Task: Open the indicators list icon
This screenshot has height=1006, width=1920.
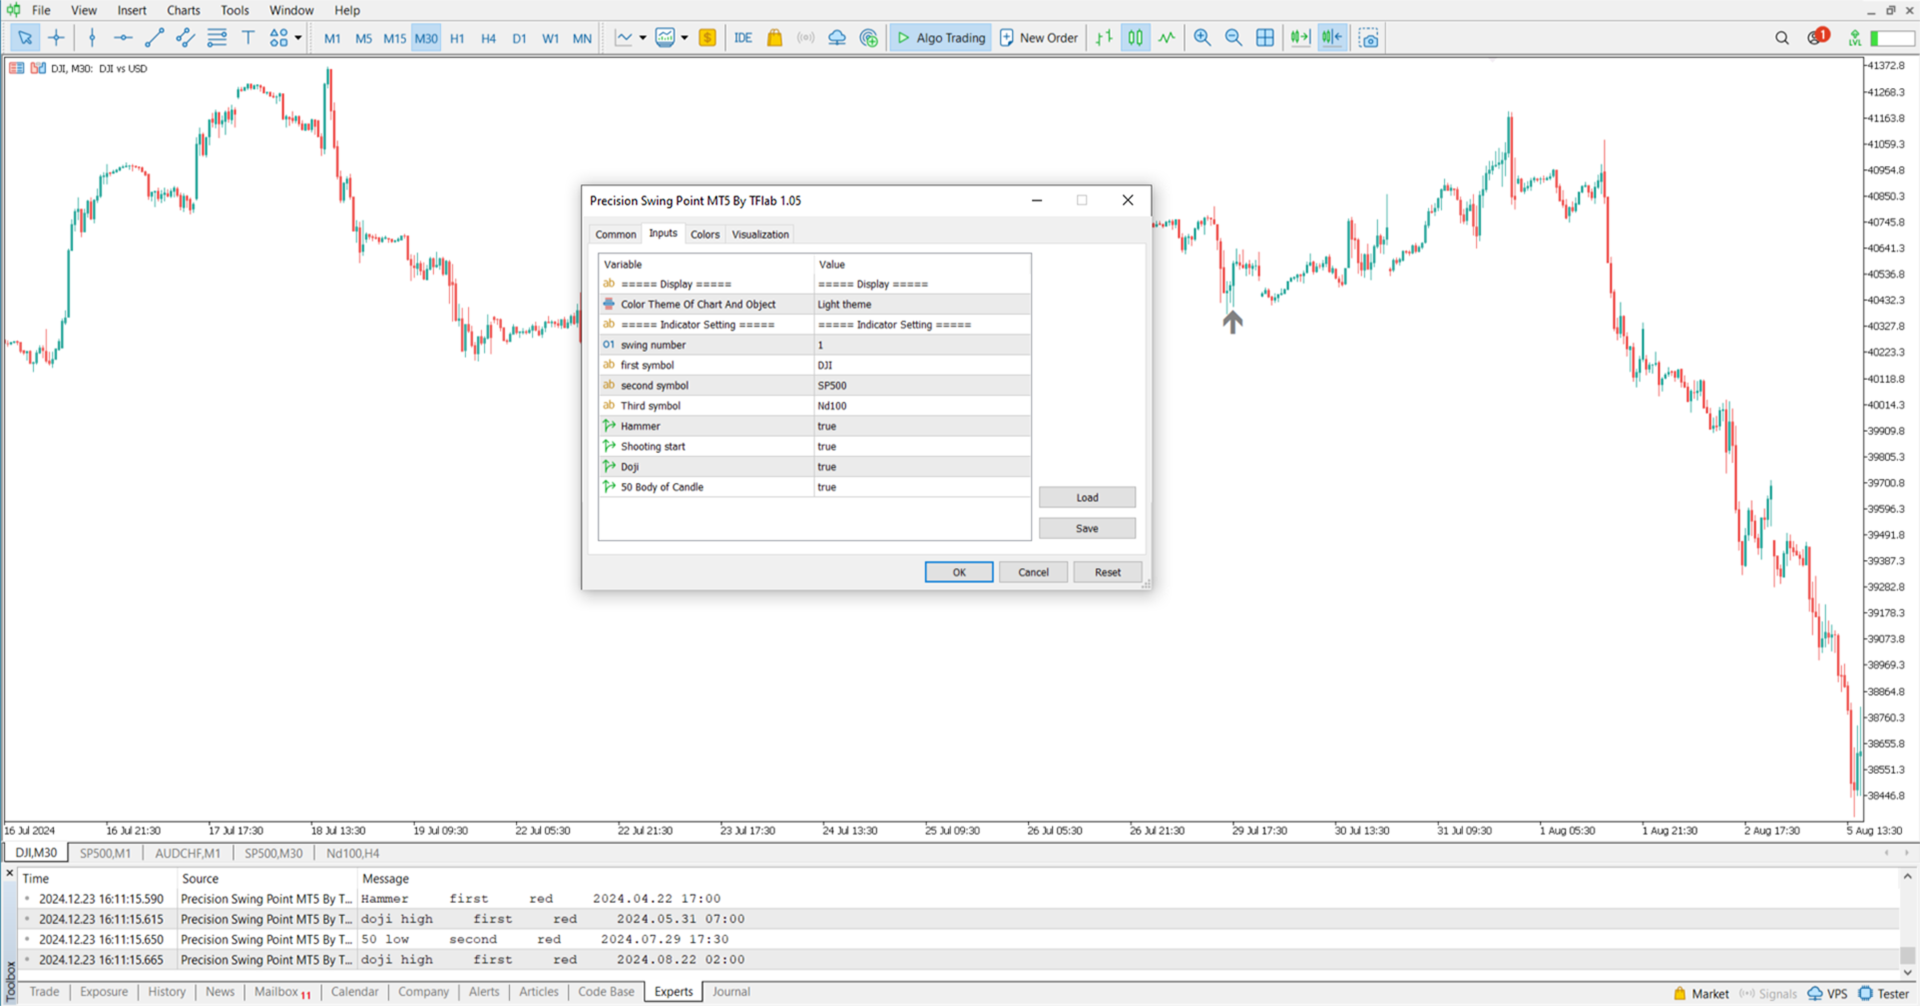Action: pos(665,38)
